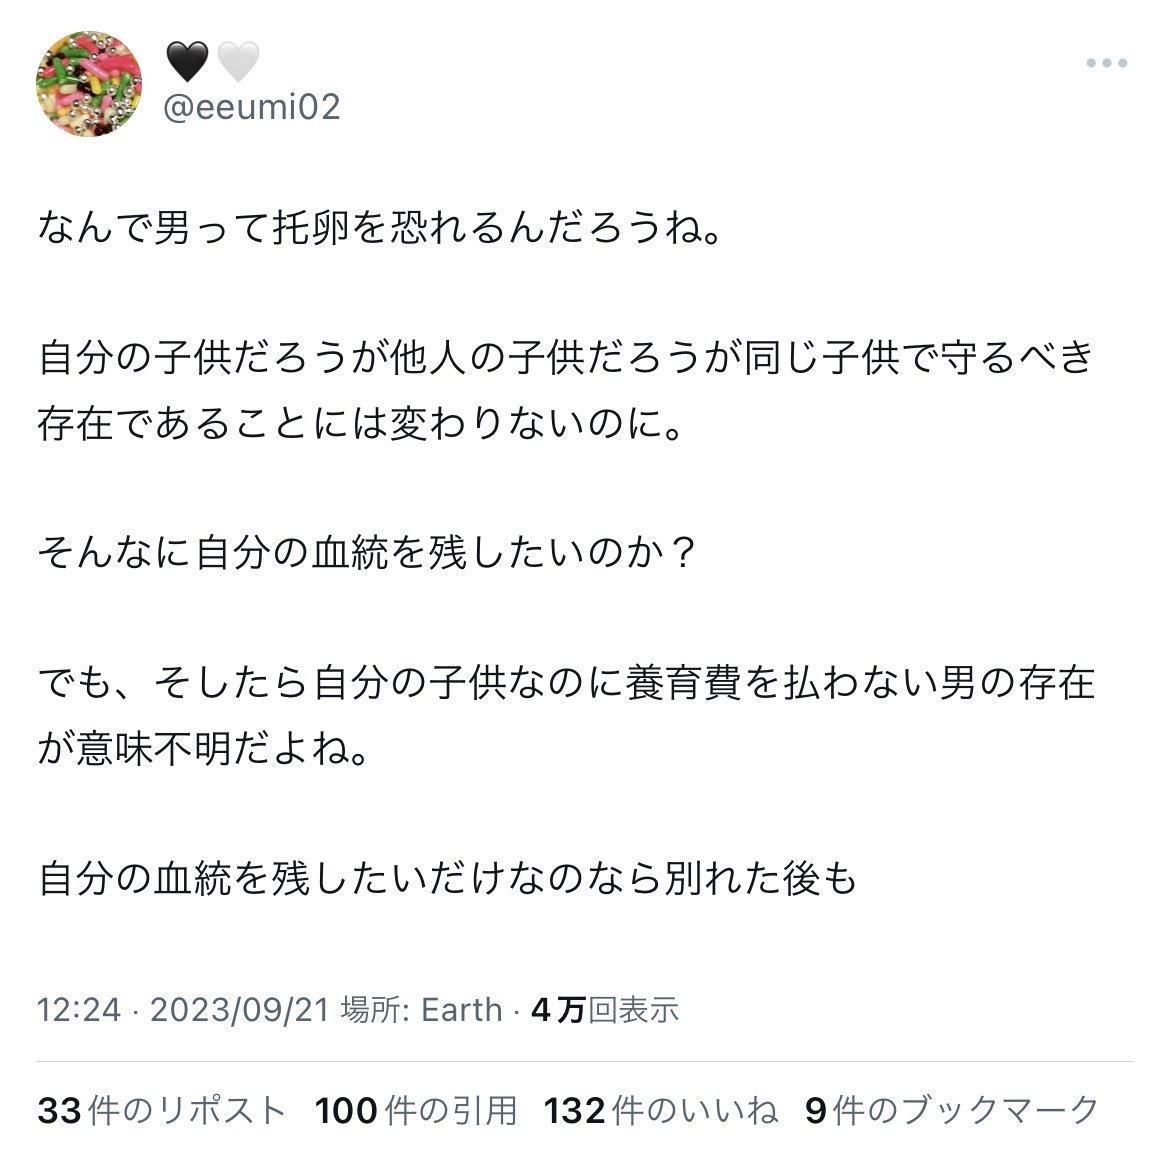Open the 100件の引用 quotes list
This screenshot has width=1170, height=1158.
(x=416, y=1110)
